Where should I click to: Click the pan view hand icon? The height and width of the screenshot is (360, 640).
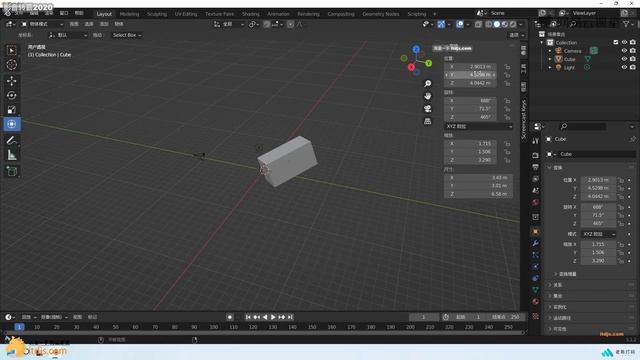click(427, 96)
